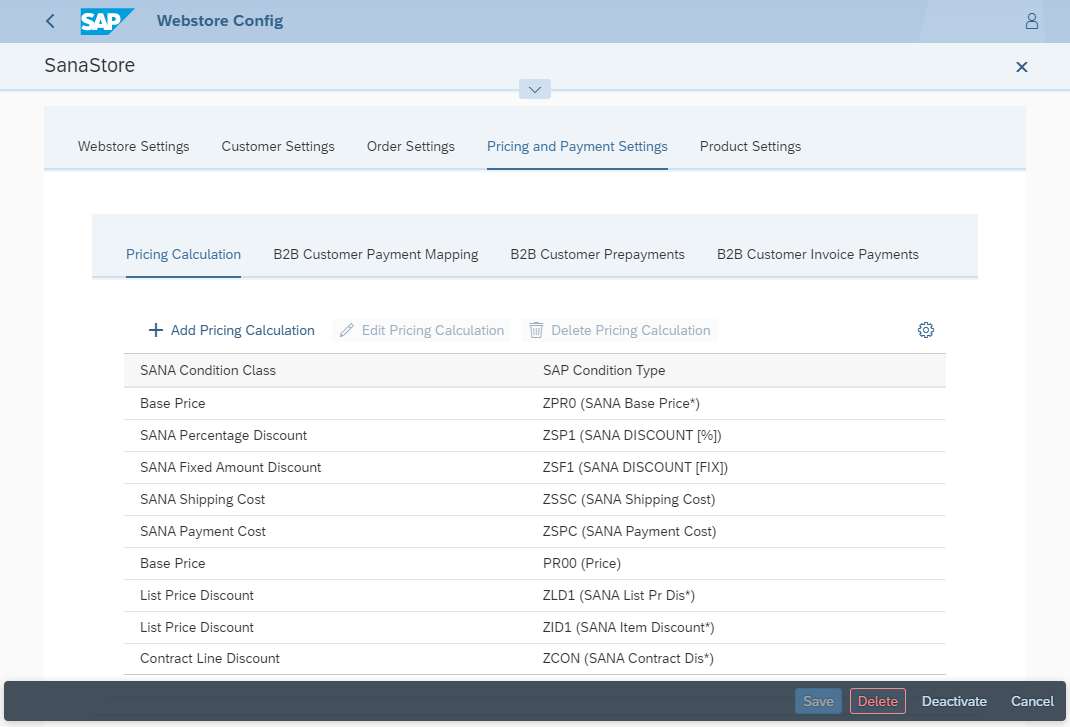Click the Add Pricing Calculation button
This screenshot has height=727, width=1070.
(x=231, y=330)
